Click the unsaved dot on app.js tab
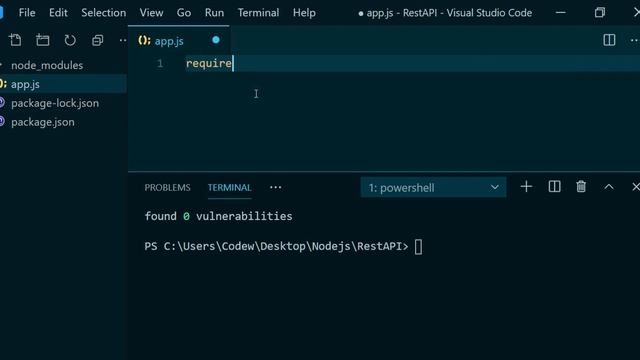Screen dimensions: 640x360 click(x=216, y=40)
